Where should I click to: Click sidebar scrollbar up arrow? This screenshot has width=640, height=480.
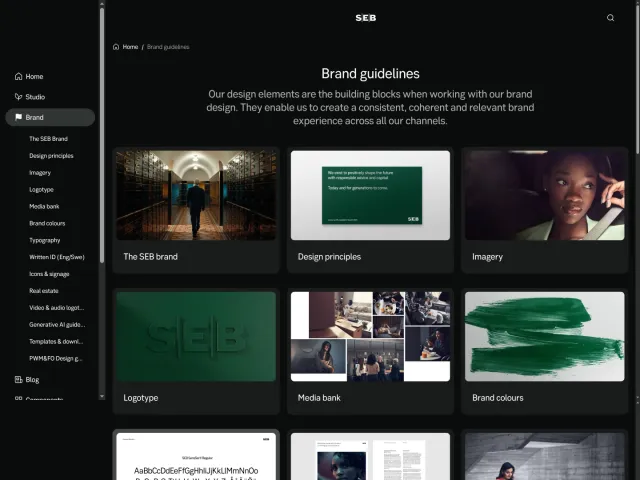tap(102, 3)
